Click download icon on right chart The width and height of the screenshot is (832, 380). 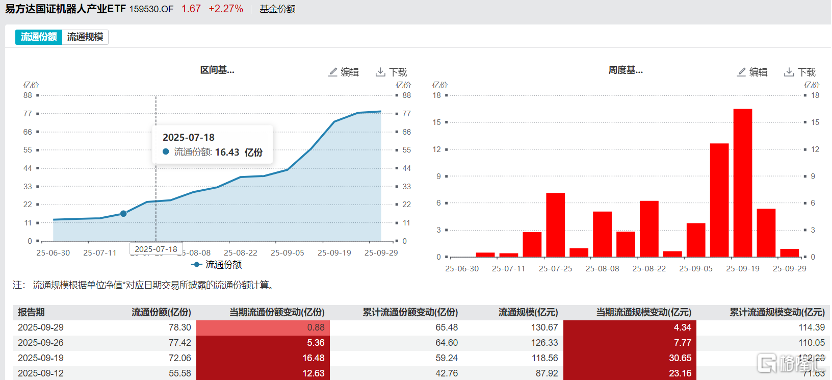tap(790, 72)
